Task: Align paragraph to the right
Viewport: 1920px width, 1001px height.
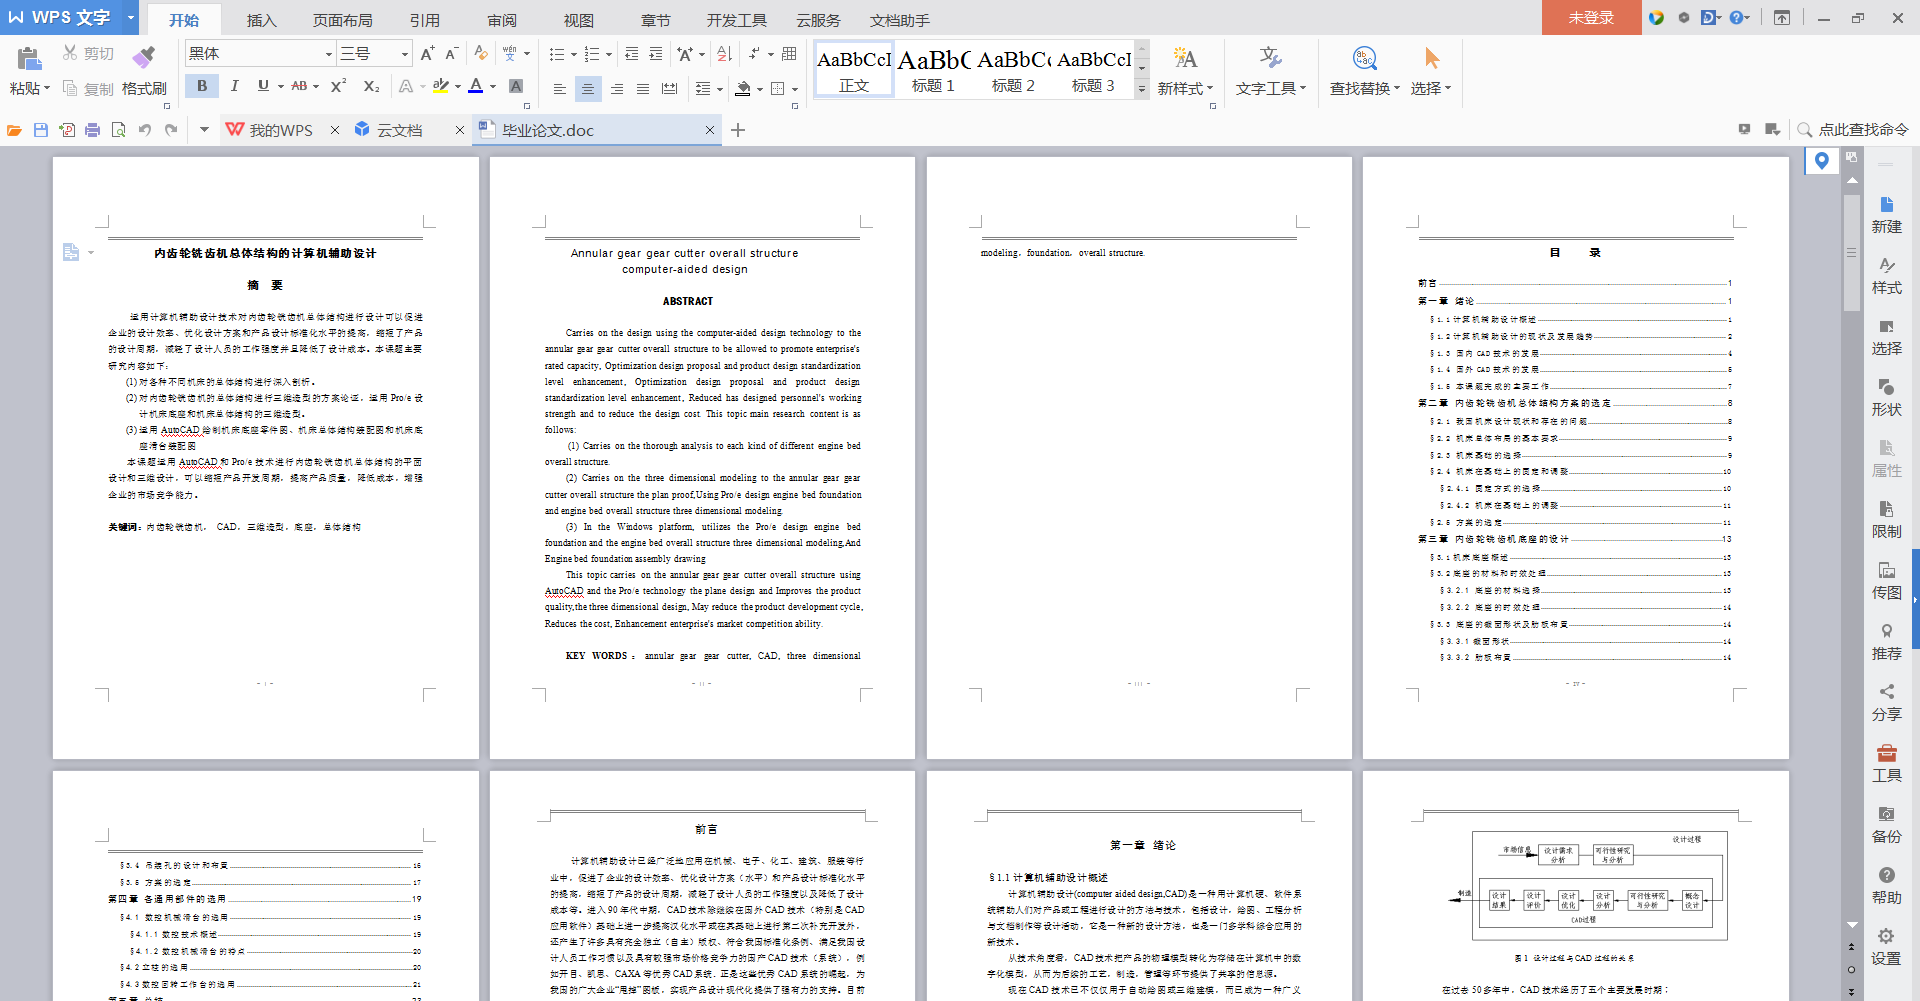Action: [617, 89]
